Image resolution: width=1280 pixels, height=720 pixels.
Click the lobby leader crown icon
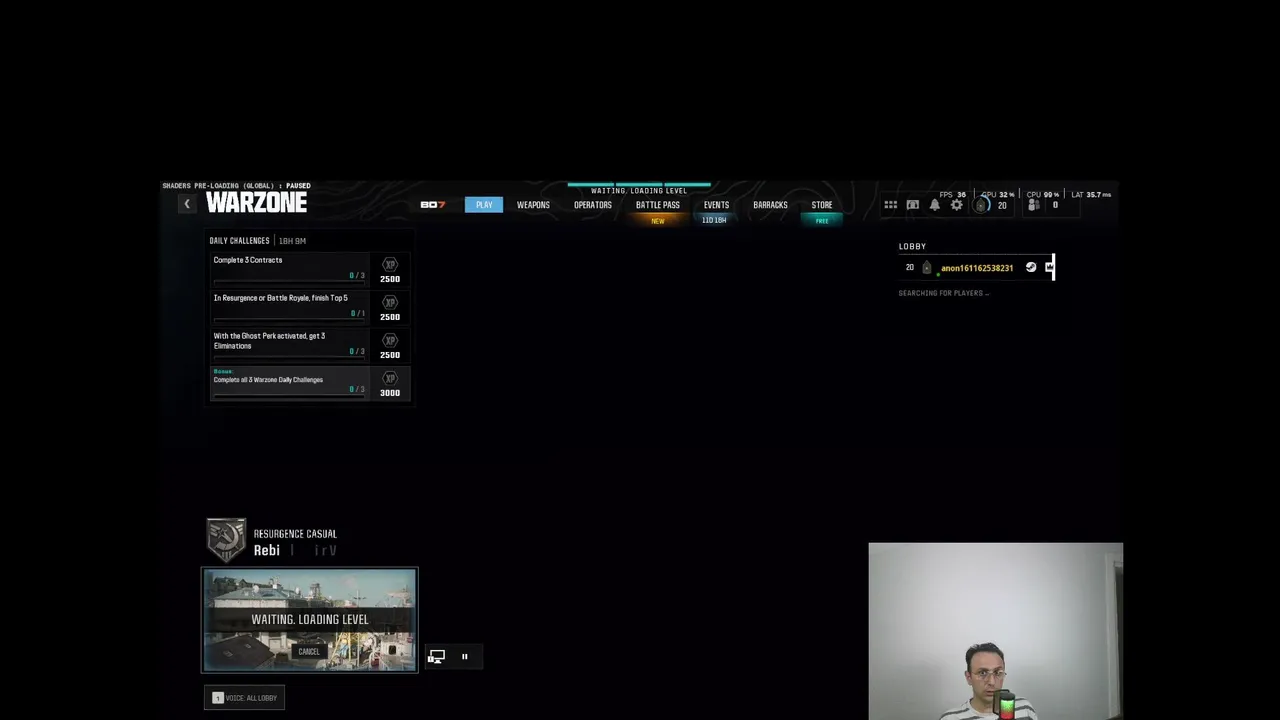[x=1049, y=267]
